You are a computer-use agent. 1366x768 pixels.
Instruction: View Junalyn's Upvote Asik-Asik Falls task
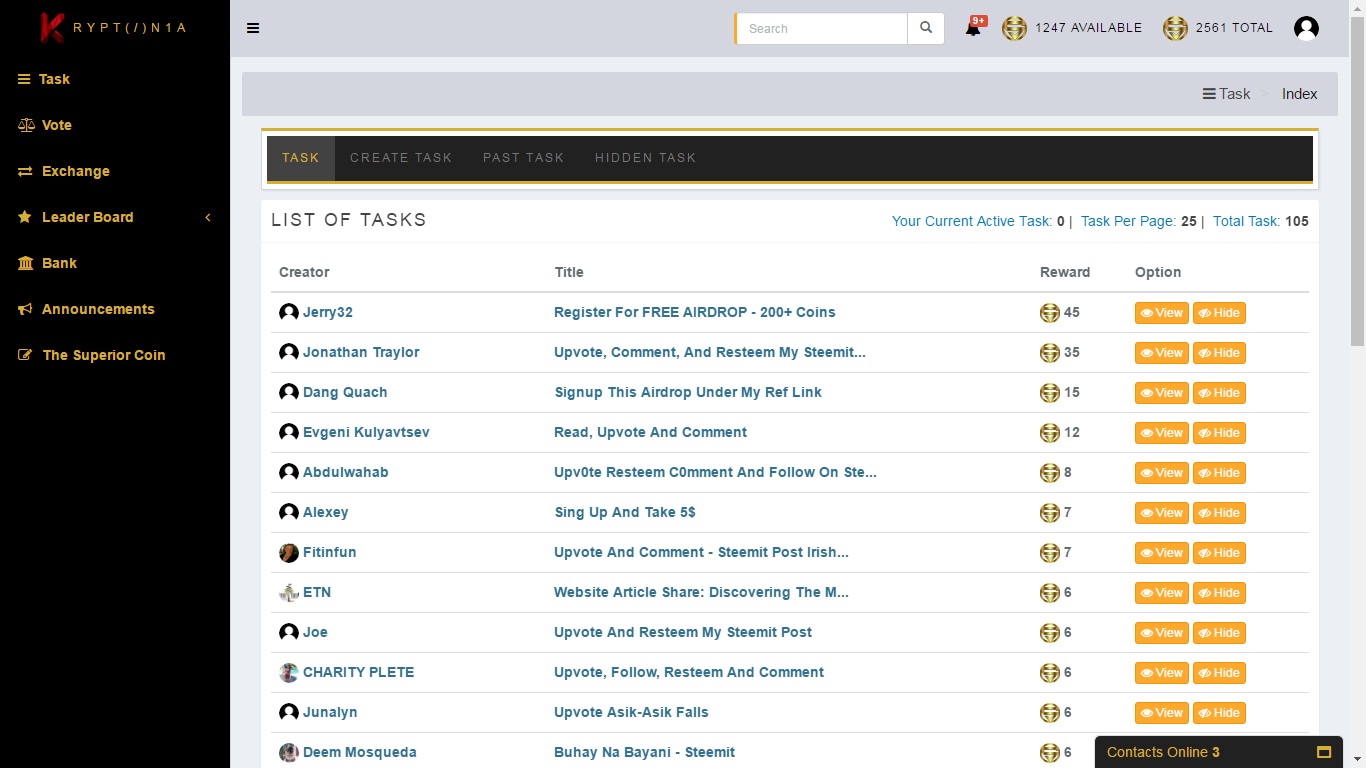click(x=1161, y=713)
